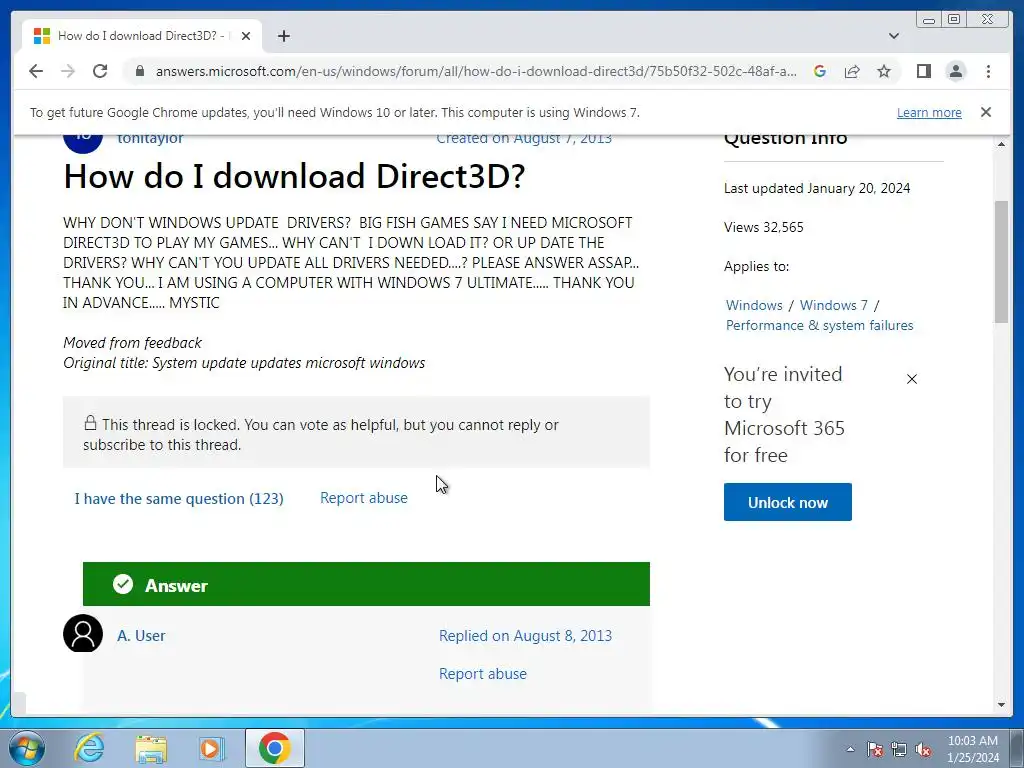Reload the page with the refresh icon
This screenshot has width=1024, height=768.
coord(100,71)
